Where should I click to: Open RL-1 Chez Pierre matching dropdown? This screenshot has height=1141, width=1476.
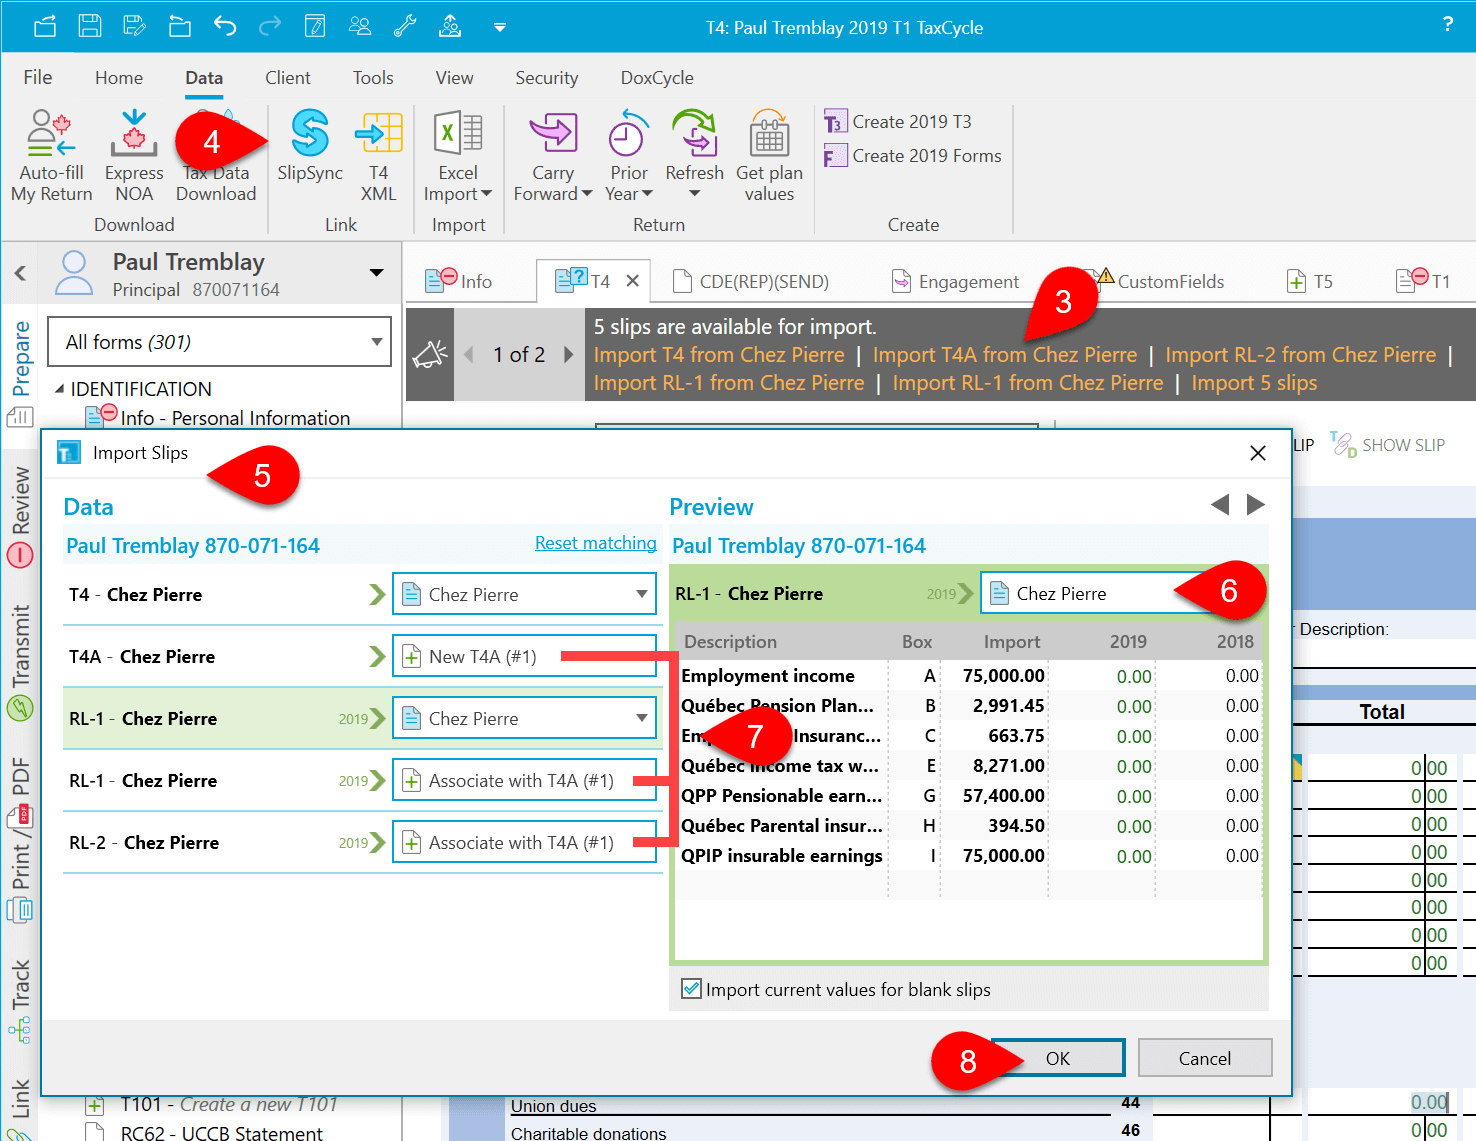tap(524, 718)
